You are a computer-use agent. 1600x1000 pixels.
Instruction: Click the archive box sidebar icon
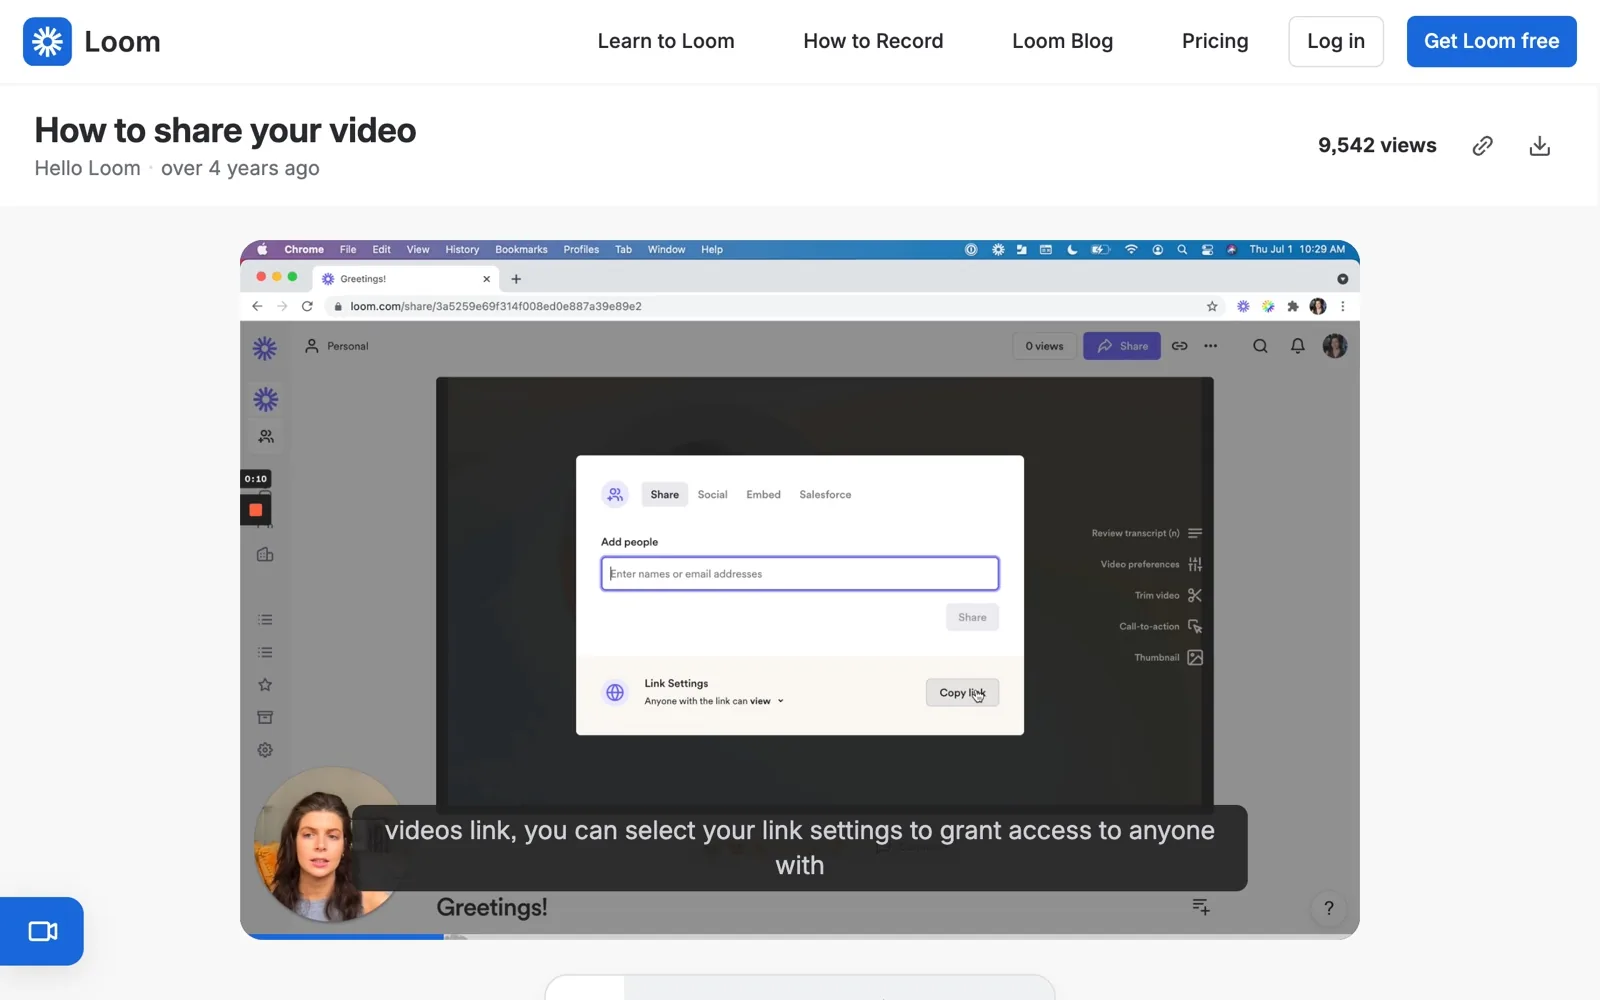(x=265, y=717)
